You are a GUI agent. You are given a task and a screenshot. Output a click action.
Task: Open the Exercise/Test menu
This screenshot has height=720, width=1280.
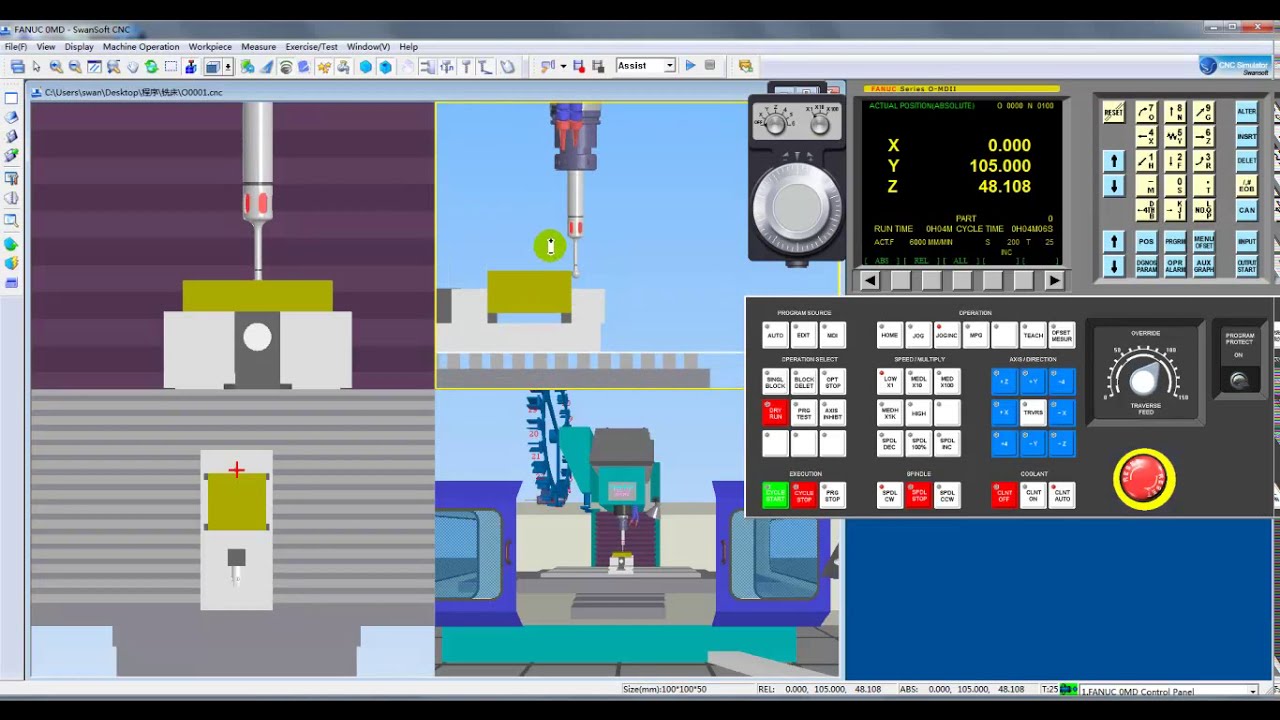pos(311,47)
